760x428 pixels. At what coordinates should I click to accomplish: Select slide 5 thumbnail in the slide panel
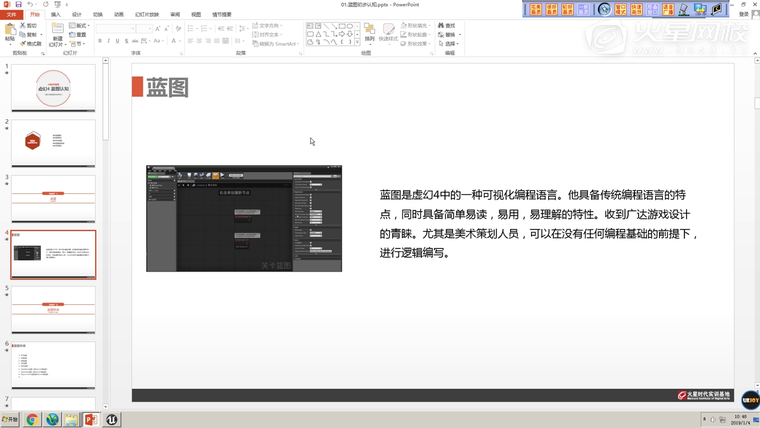click(54, 309)
